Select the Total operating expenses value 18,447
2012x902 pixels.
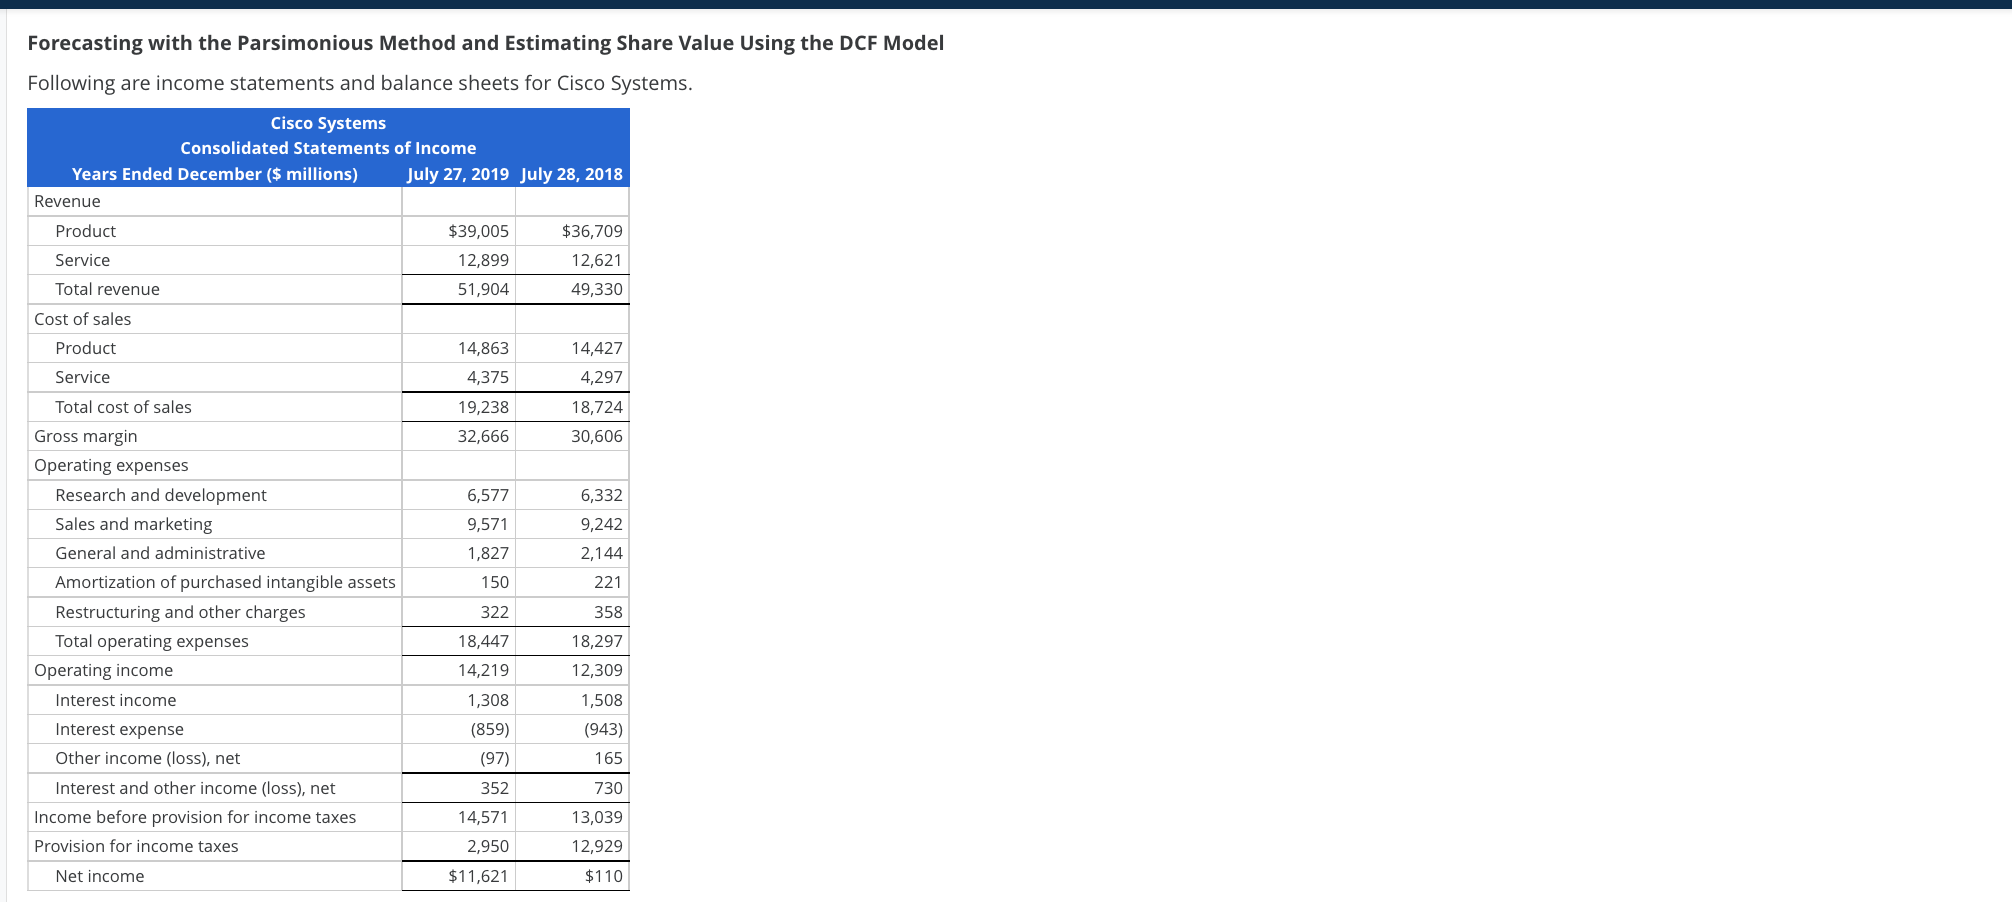486,641
